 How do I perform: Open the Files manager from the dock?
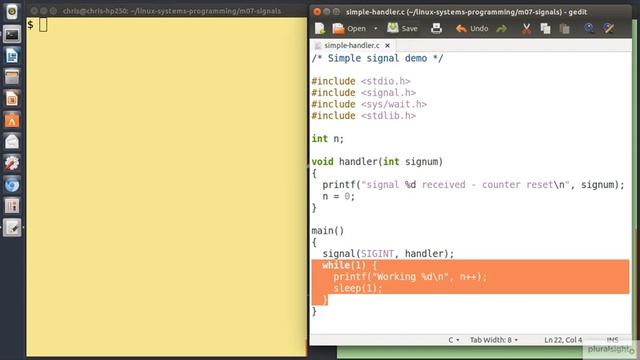[12, 77]
